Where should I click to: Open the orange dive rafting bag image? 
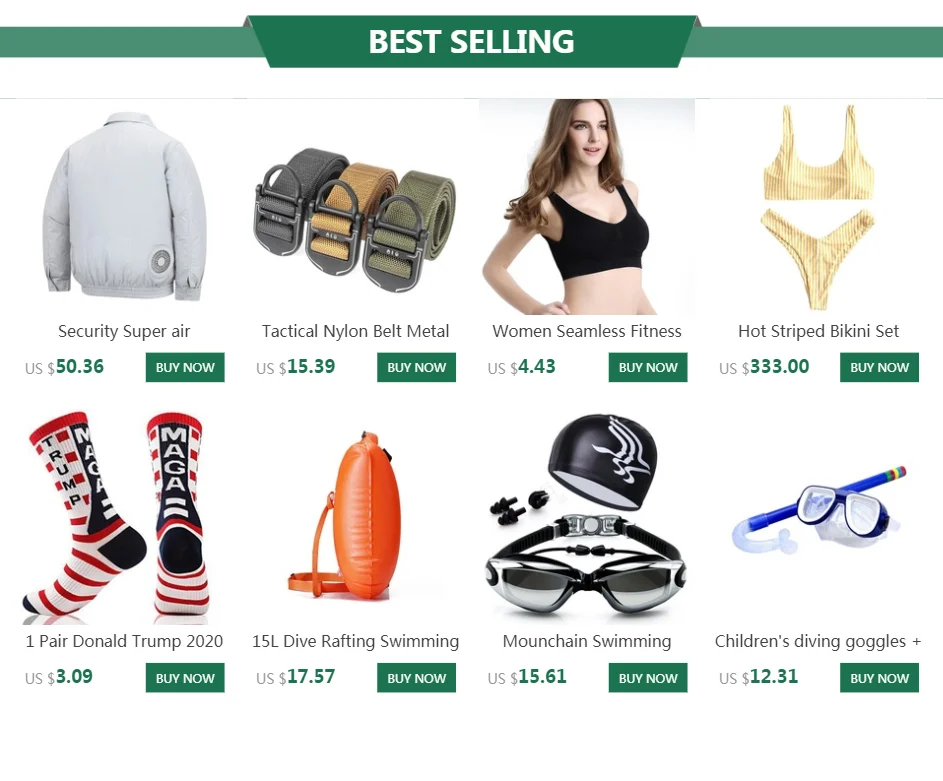[x=355, y=517]
